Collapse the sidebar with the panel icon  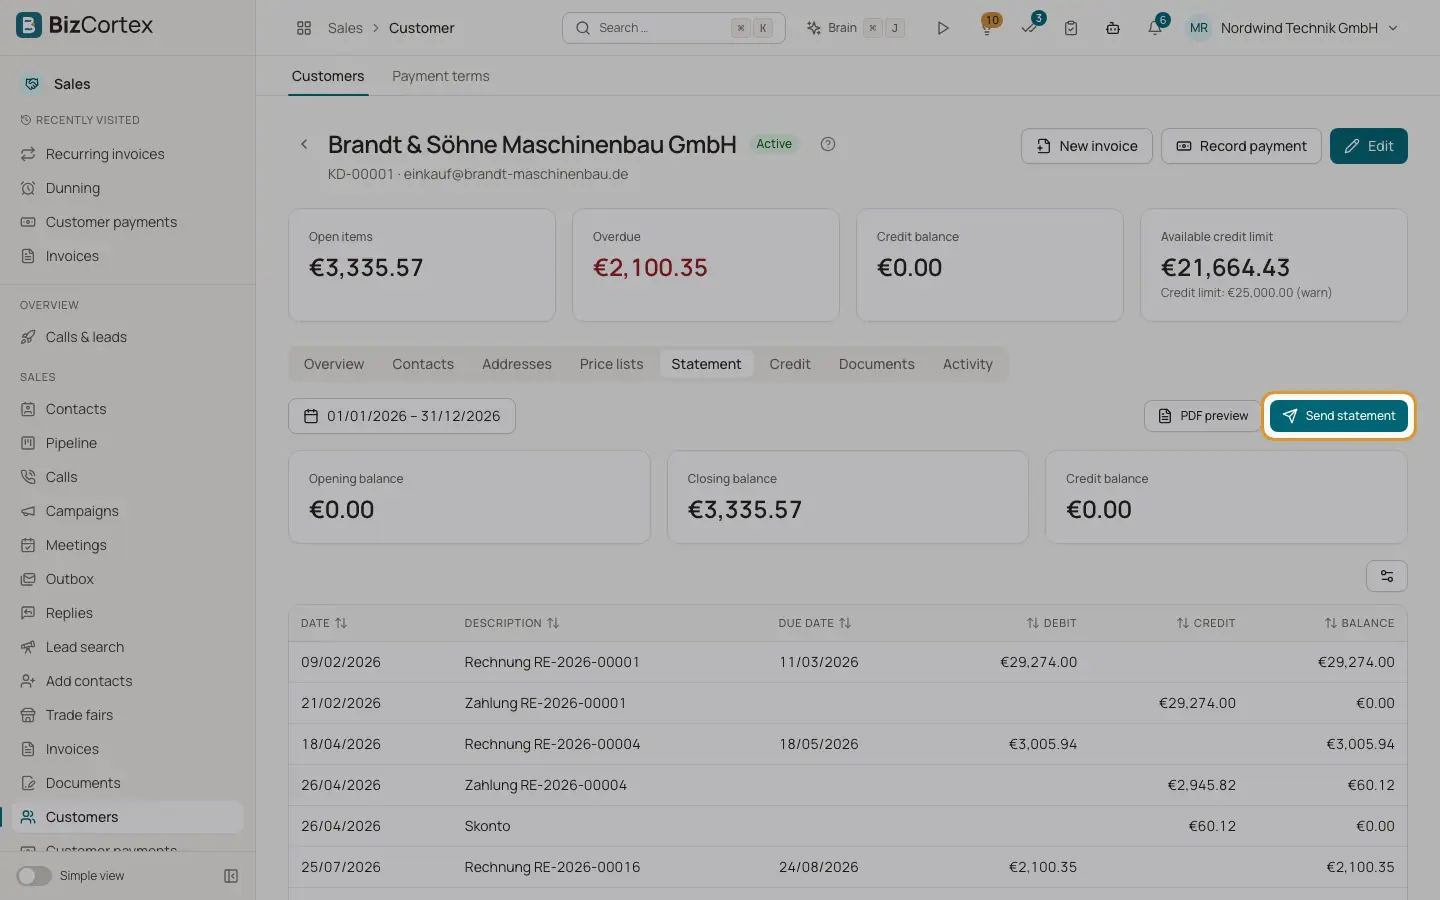231,876
